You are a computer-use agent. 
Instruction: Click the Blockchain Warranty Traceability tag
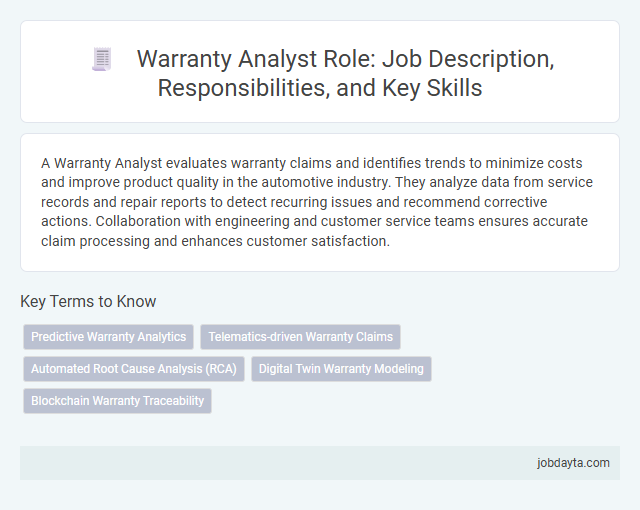[x=118, y=401]
